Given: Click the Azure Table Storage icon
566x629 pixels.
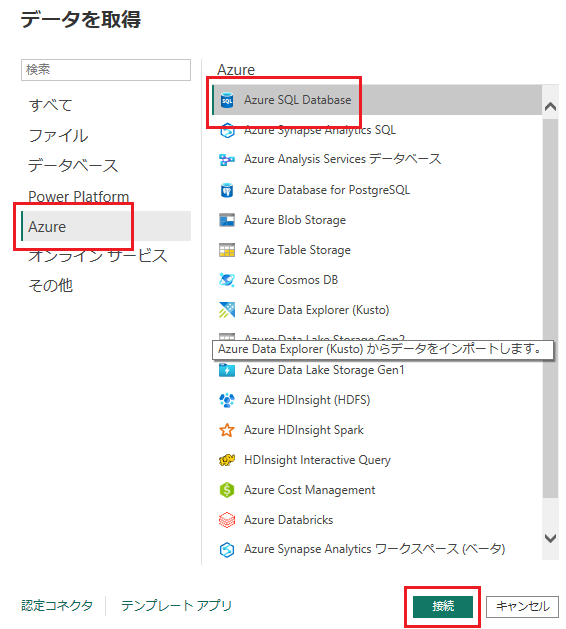Looking at the screenshot, I should 227,250.
